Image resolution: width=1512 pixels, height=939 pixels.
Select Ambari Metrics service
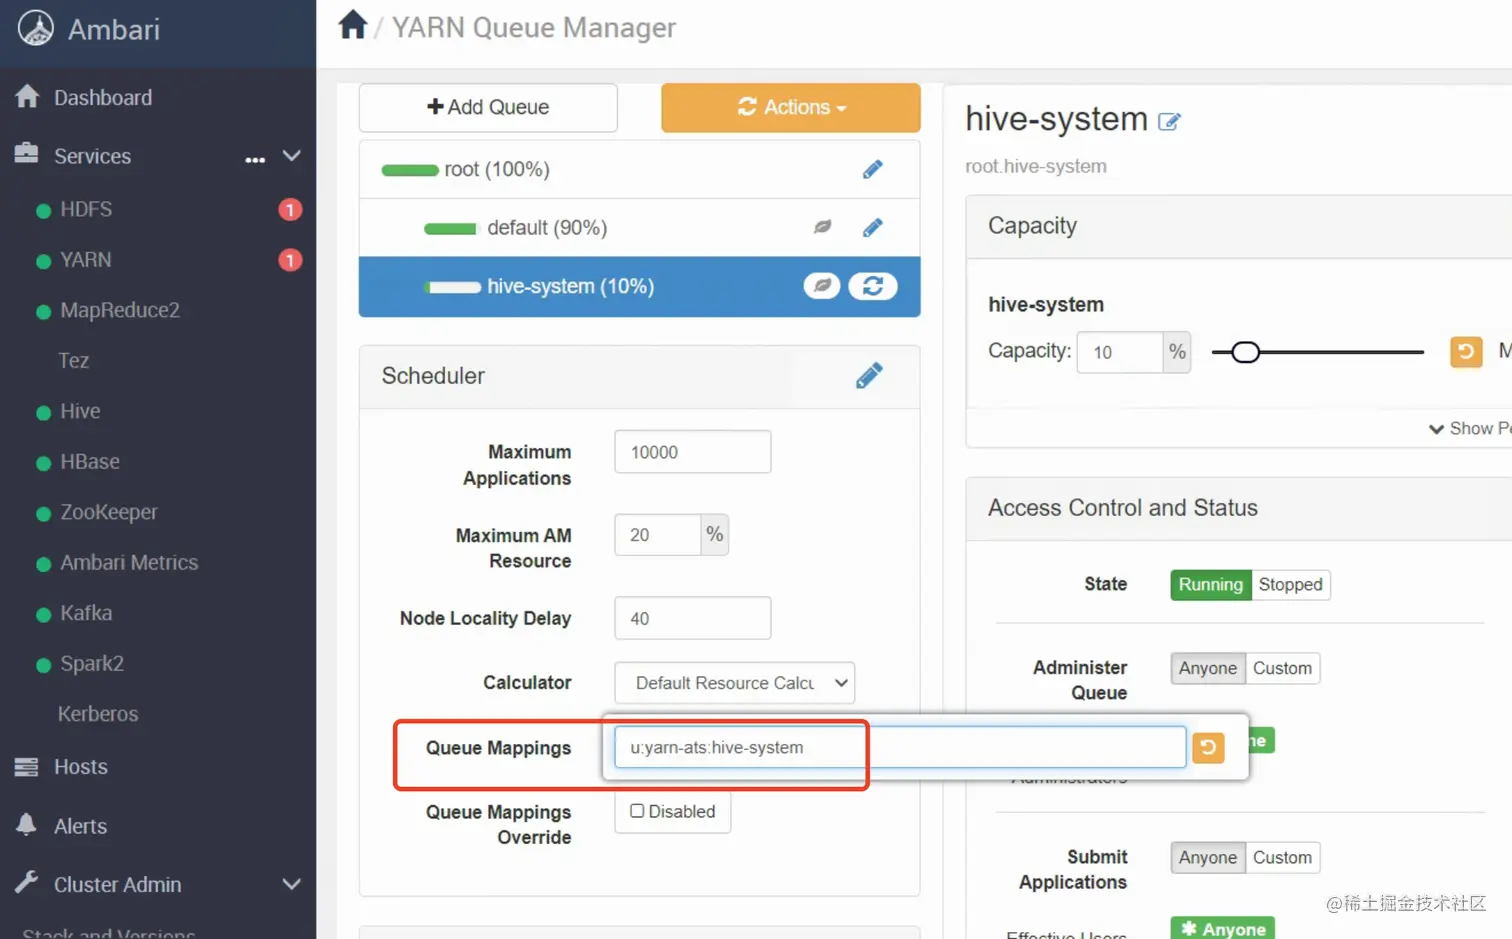pos(129,562)
